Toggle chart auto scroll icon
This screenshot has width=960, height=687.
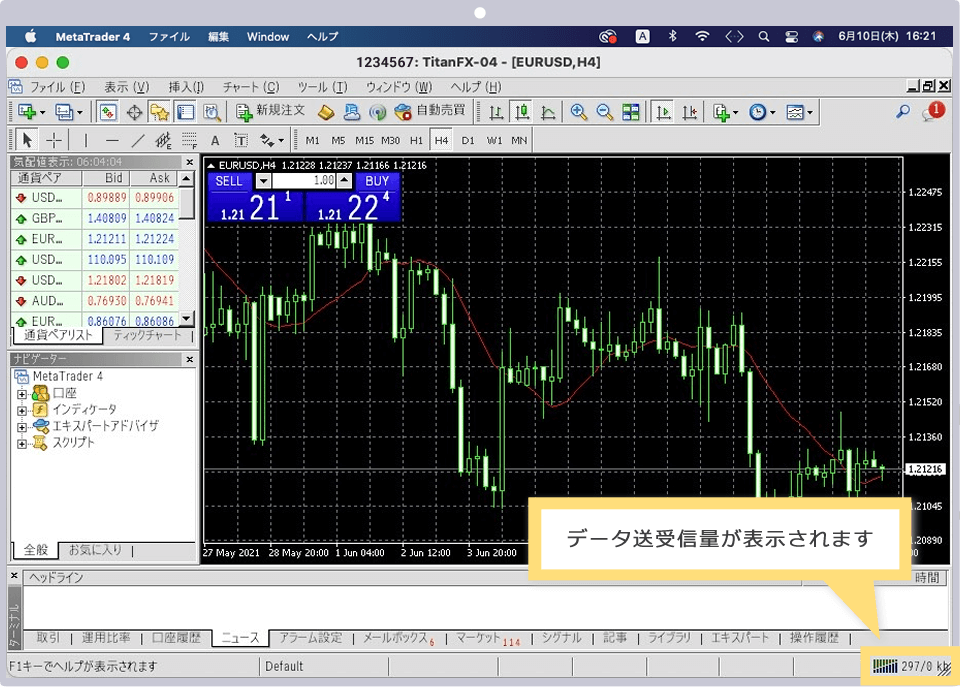point(663,112)
